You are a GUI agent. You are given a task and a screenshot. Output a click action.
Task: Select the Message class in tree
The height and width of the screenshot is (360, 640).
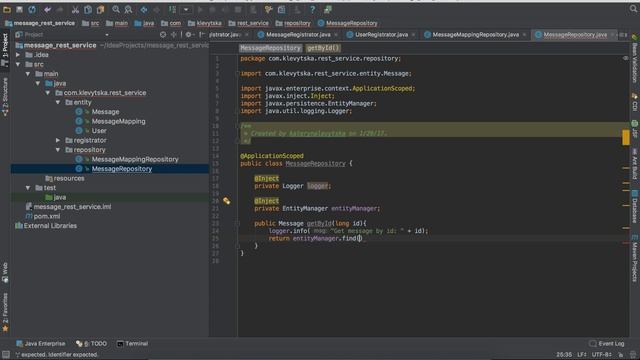point(105,112)
